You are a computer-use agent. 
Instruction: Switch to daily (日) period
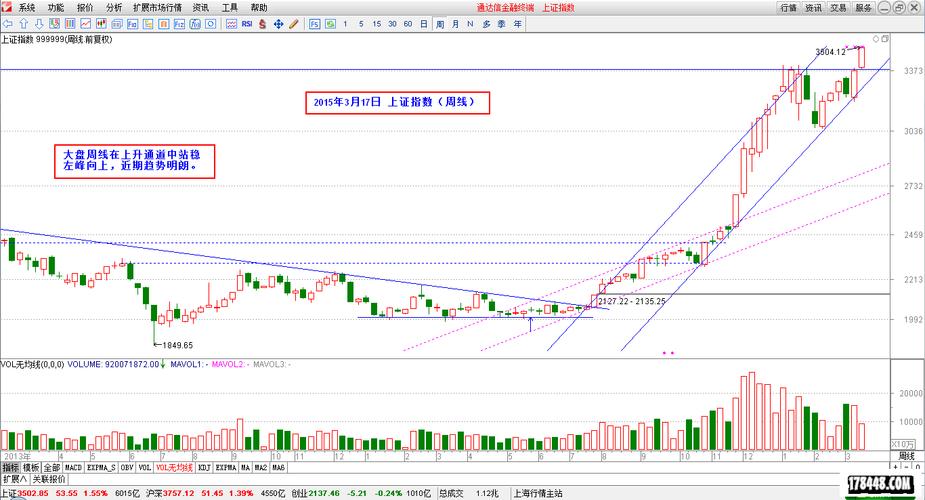click(424, 24)
